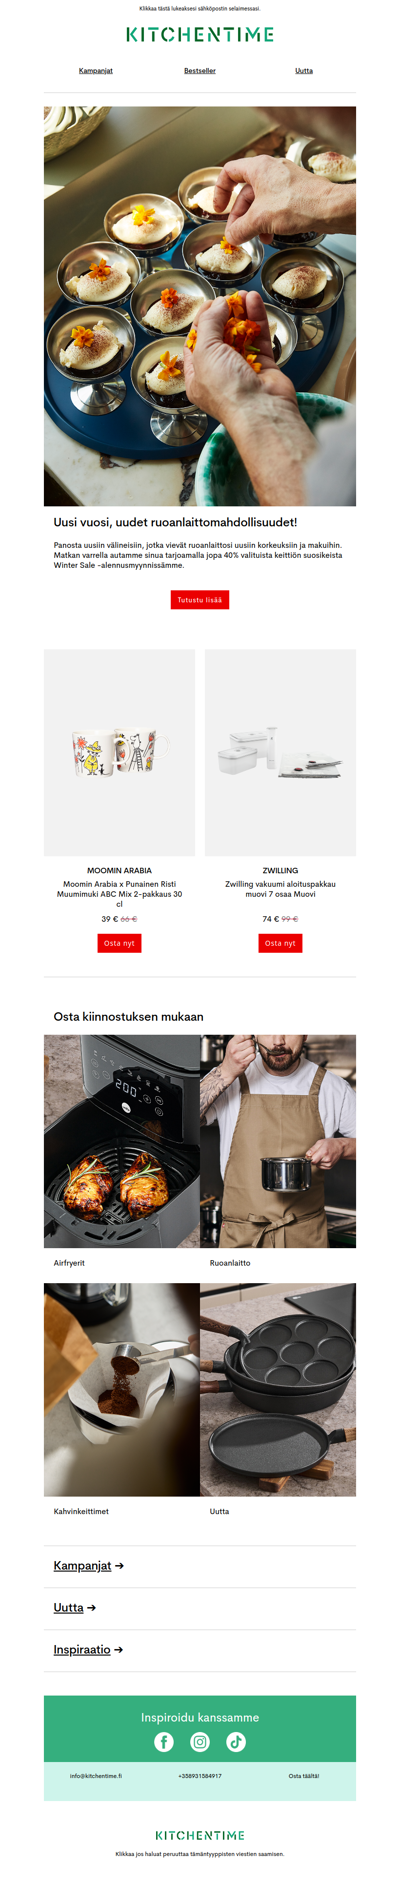Open email in browser link at top
The width and height of the screenshot is (400, 1886).
(200, 8)
